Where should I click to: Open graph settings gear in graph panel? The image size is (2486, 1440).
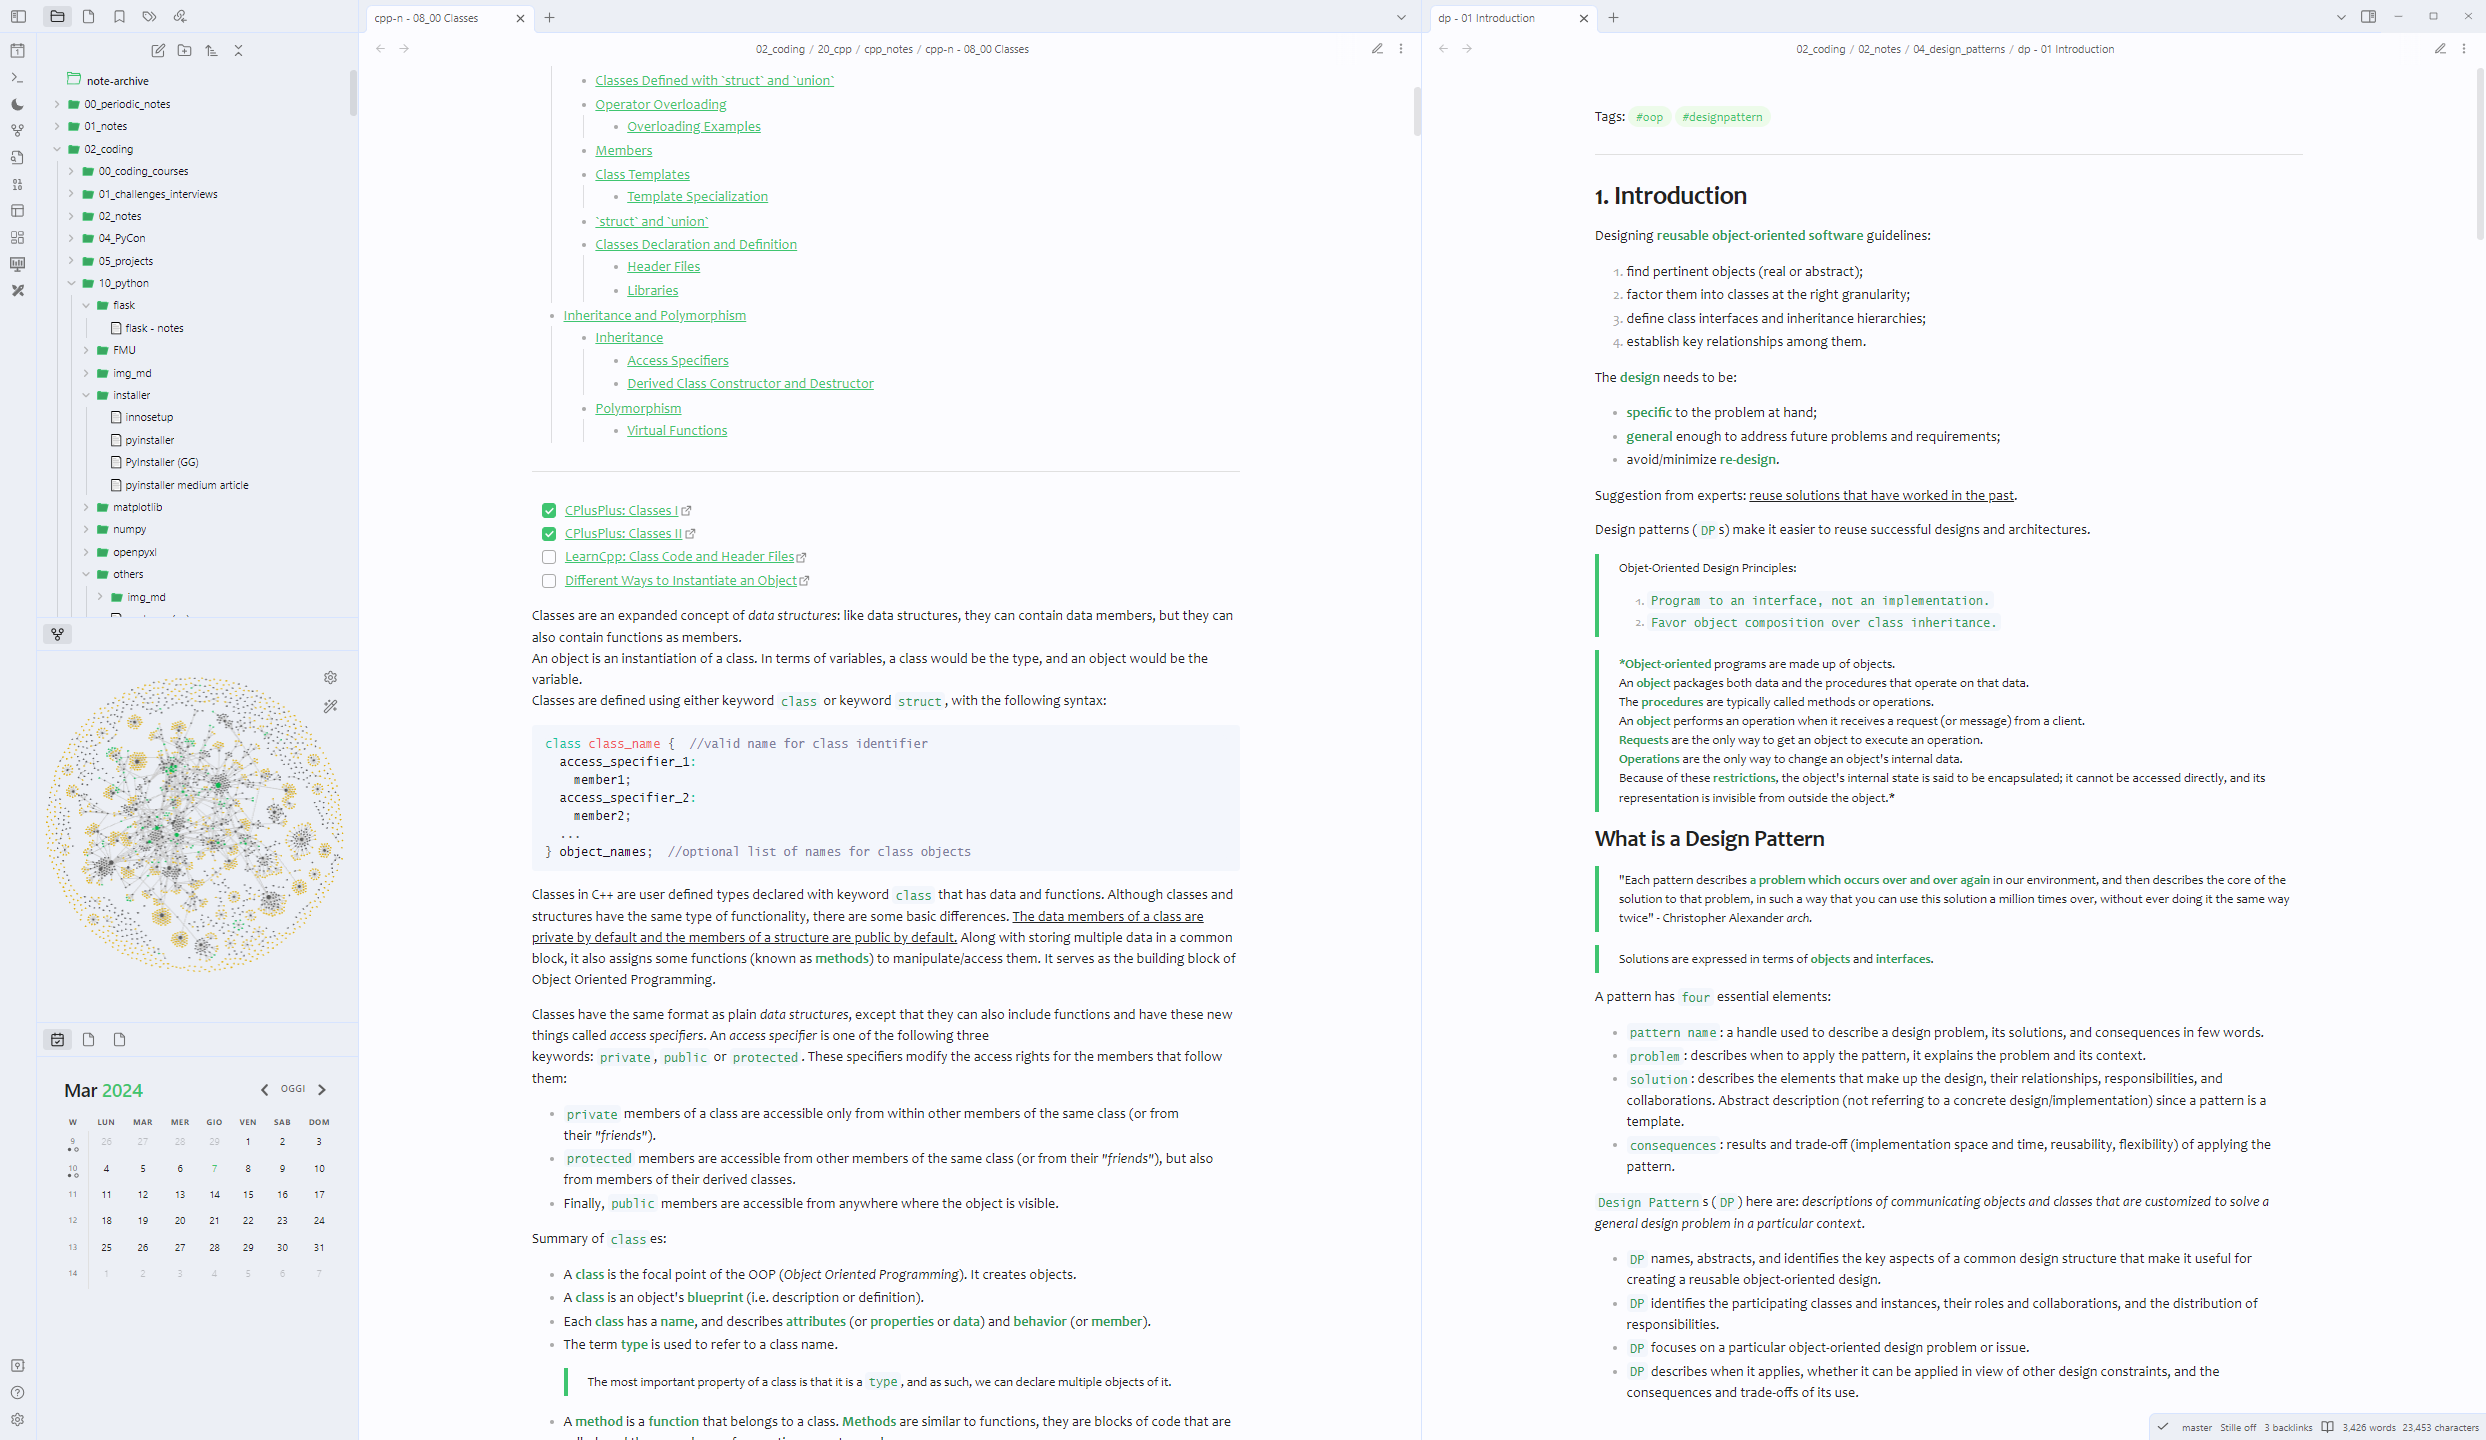(330, 678)
